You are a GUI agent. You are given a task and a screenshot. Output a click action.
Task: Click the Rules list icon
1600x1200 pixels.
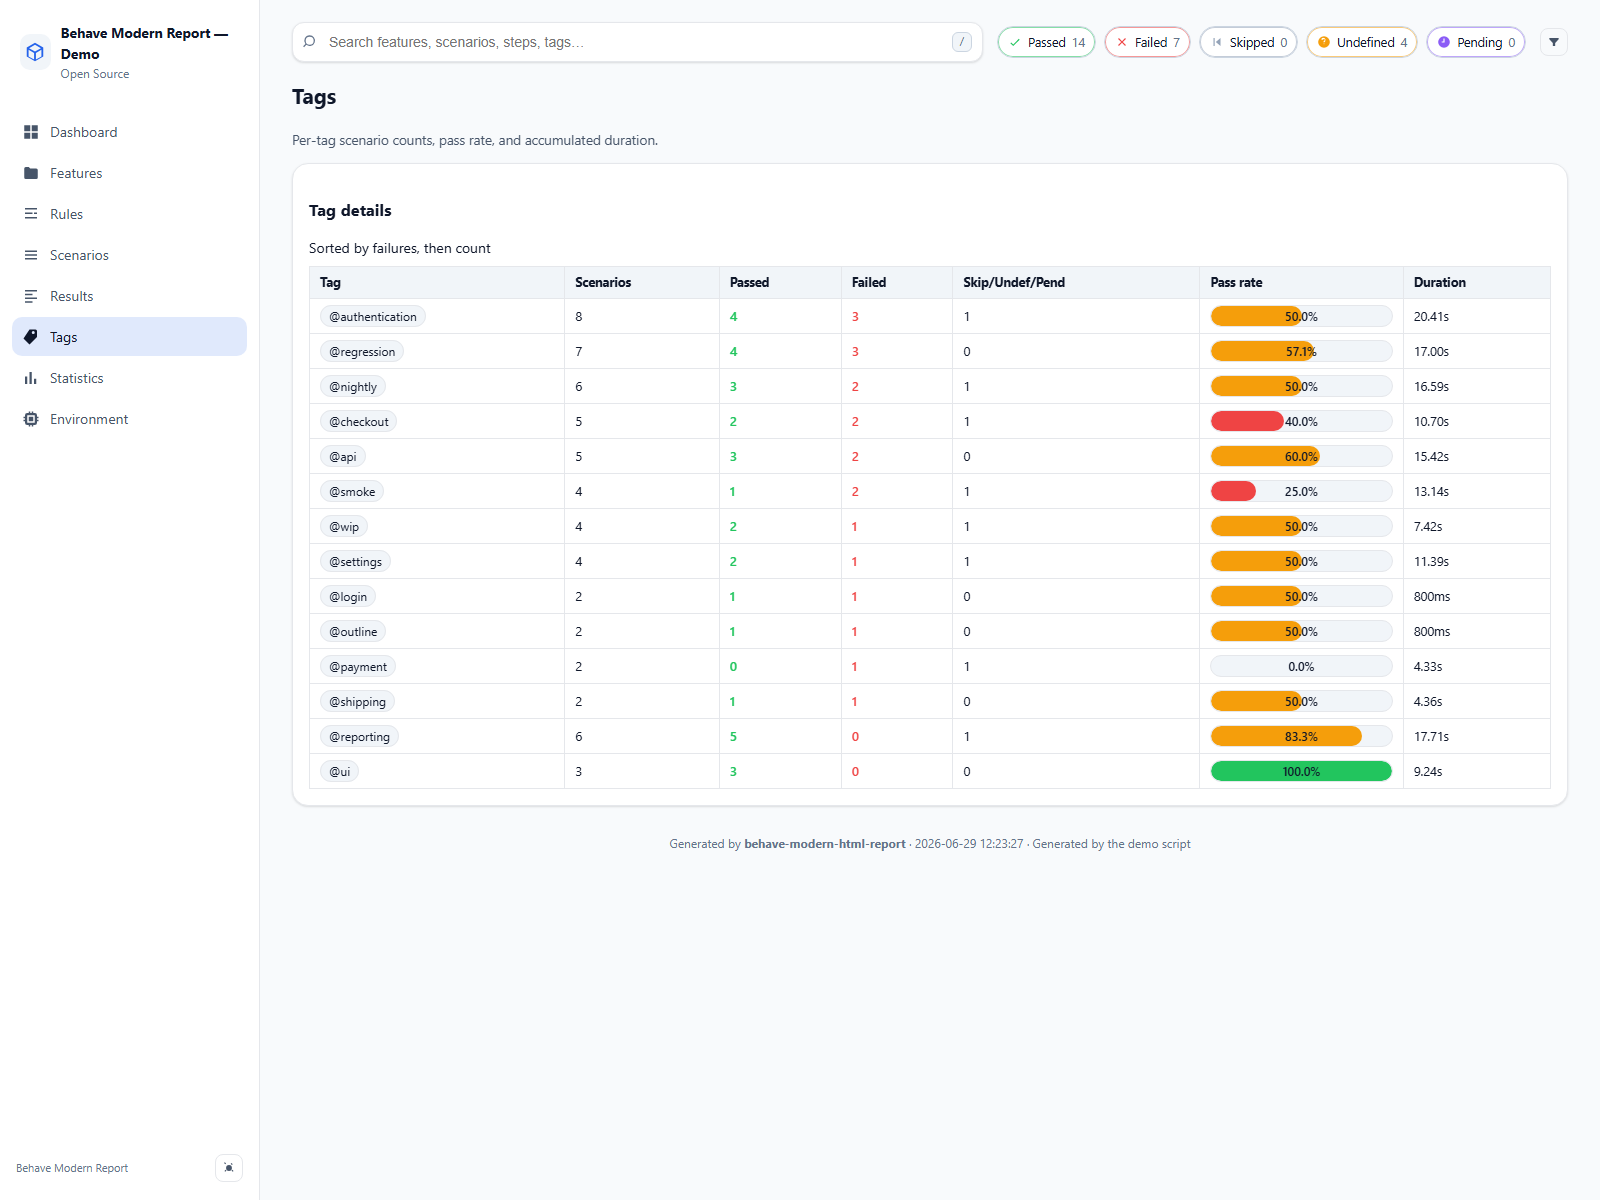pos(31,214)
